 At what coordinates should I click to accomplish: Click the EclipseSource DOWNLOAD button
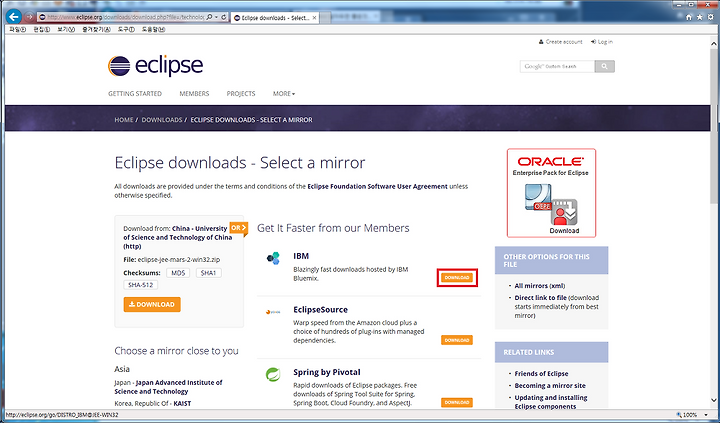click(x=457, y=340)
